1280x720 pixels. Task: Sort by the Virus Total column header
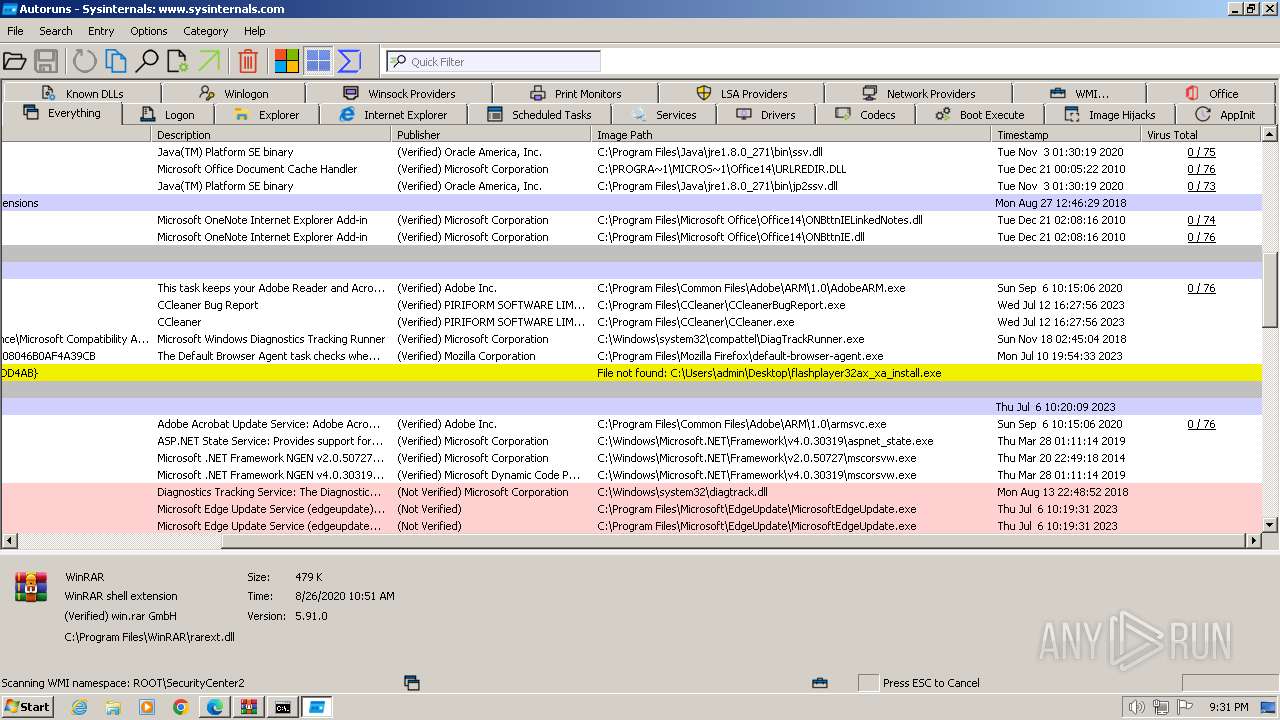click(1201, 134)
